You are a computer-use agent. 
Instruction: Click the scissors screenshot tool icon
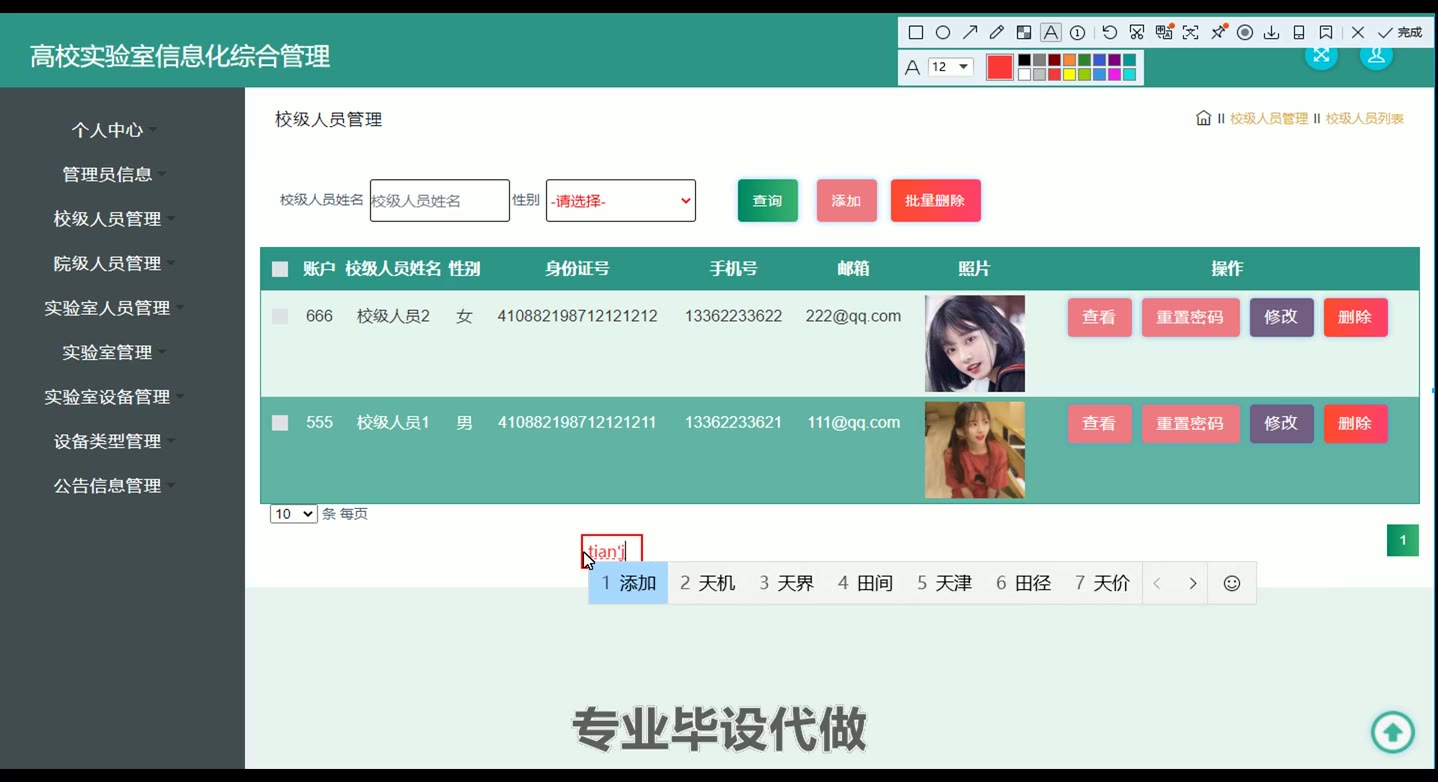[1136, 33]
